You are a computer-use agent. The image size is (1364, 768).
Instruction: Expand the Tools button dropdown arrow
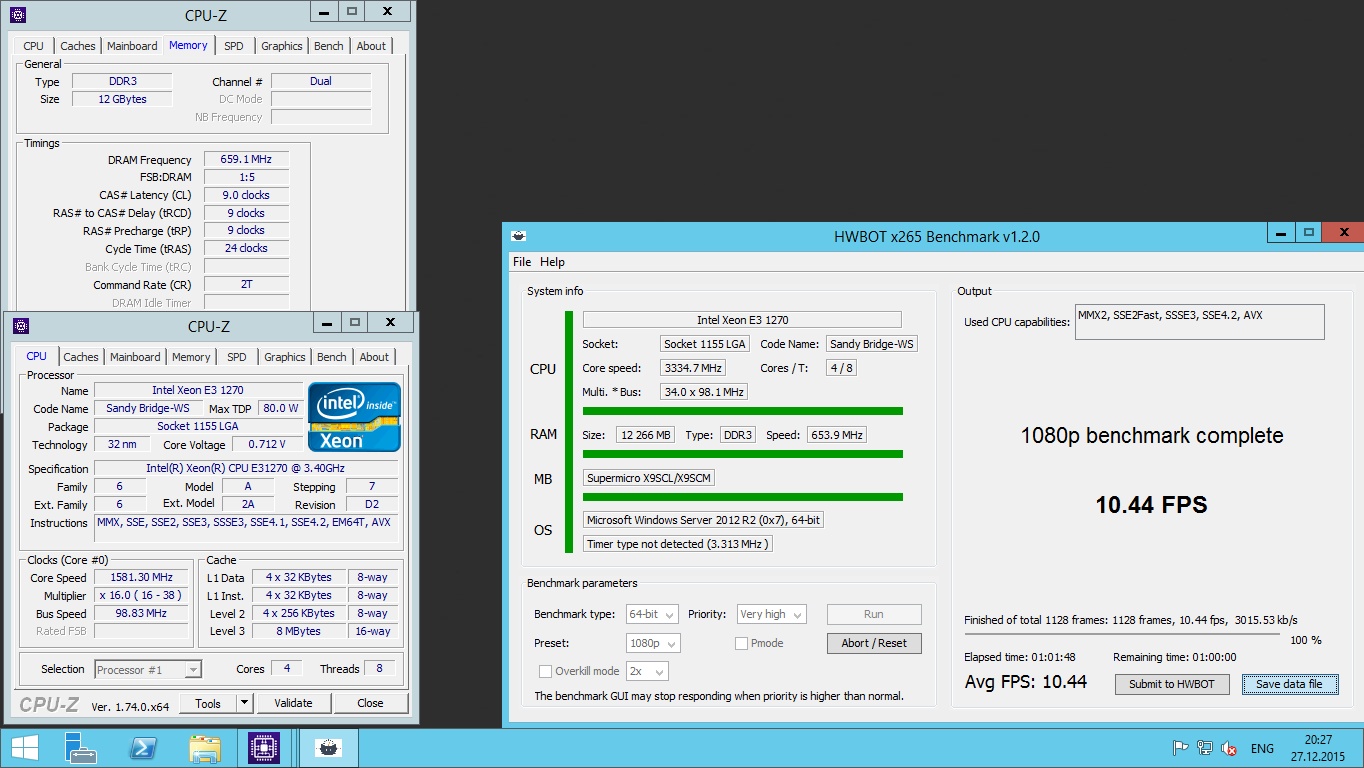click(244, 703)
